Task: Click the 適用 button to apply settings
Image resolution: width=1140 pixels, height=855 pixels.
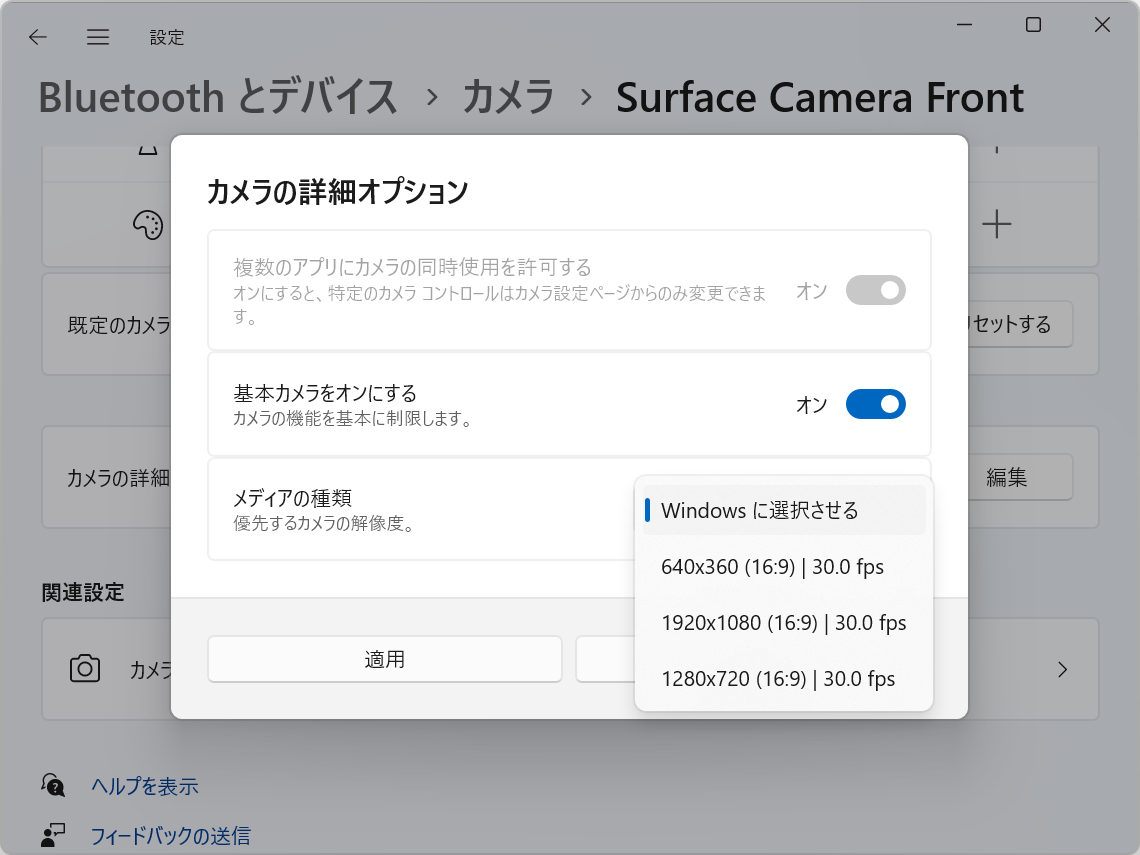Action: point(384,658)
